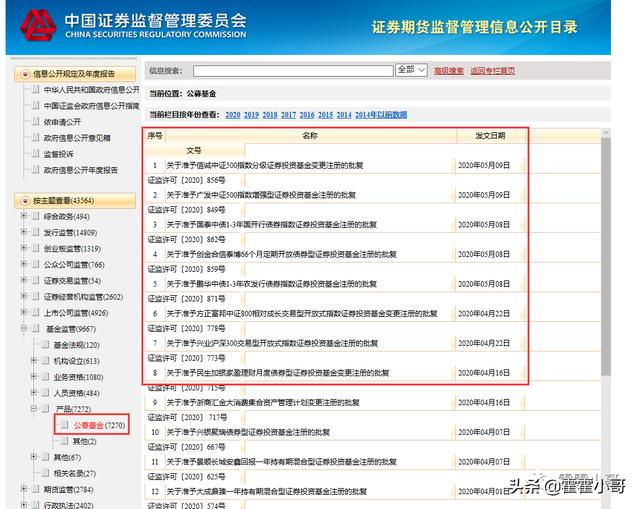Open the 高级搜索 link
The width and height of the screenshot is (640, 509).
point(449,71)
